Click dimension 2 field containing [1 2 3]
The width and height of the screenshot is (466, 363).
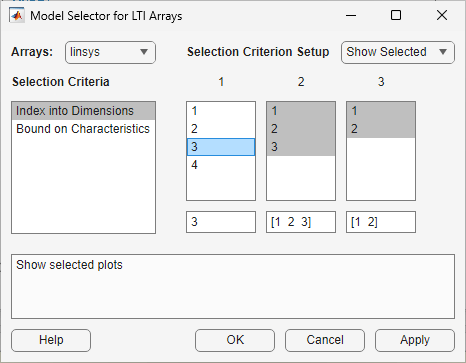click(301, 222)
